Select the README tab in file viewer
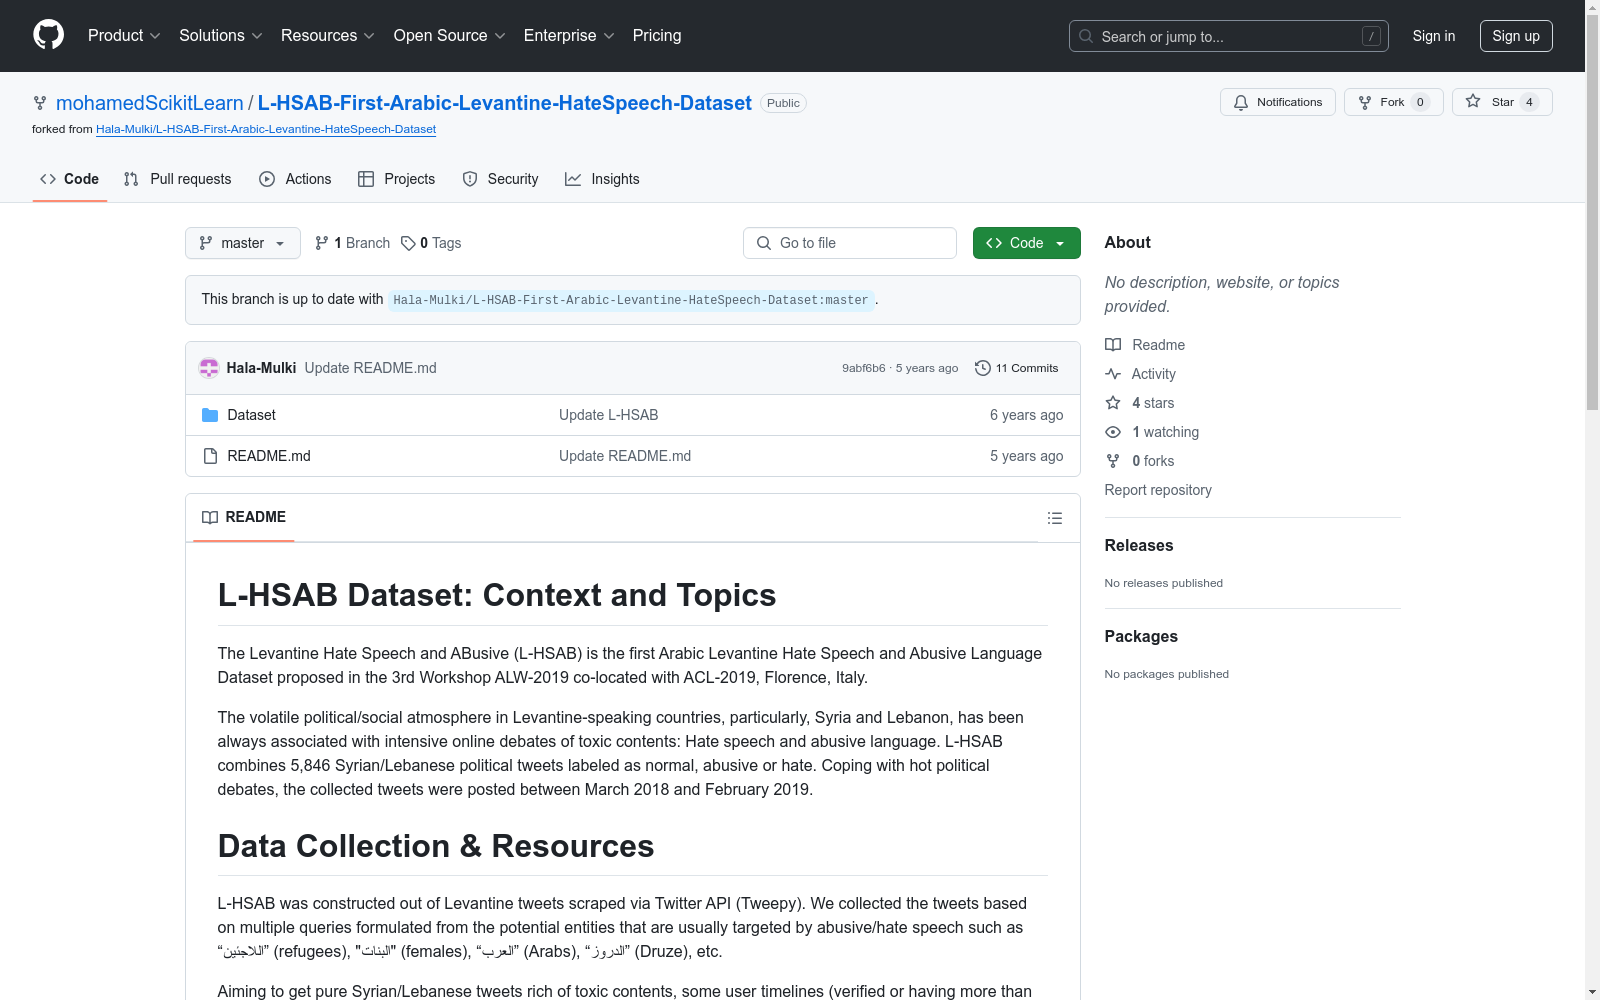Screen dimensions: 1600x1000 244,517
